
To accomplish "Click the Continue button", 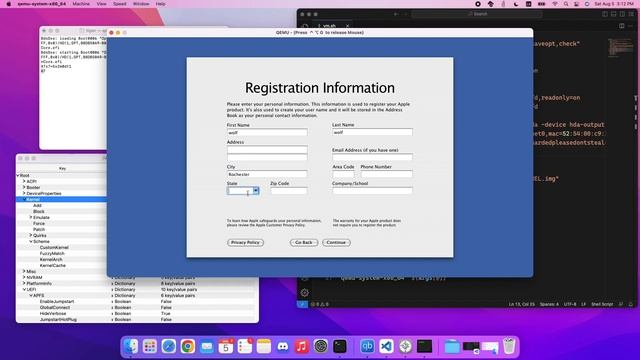I will coord(336,242).
